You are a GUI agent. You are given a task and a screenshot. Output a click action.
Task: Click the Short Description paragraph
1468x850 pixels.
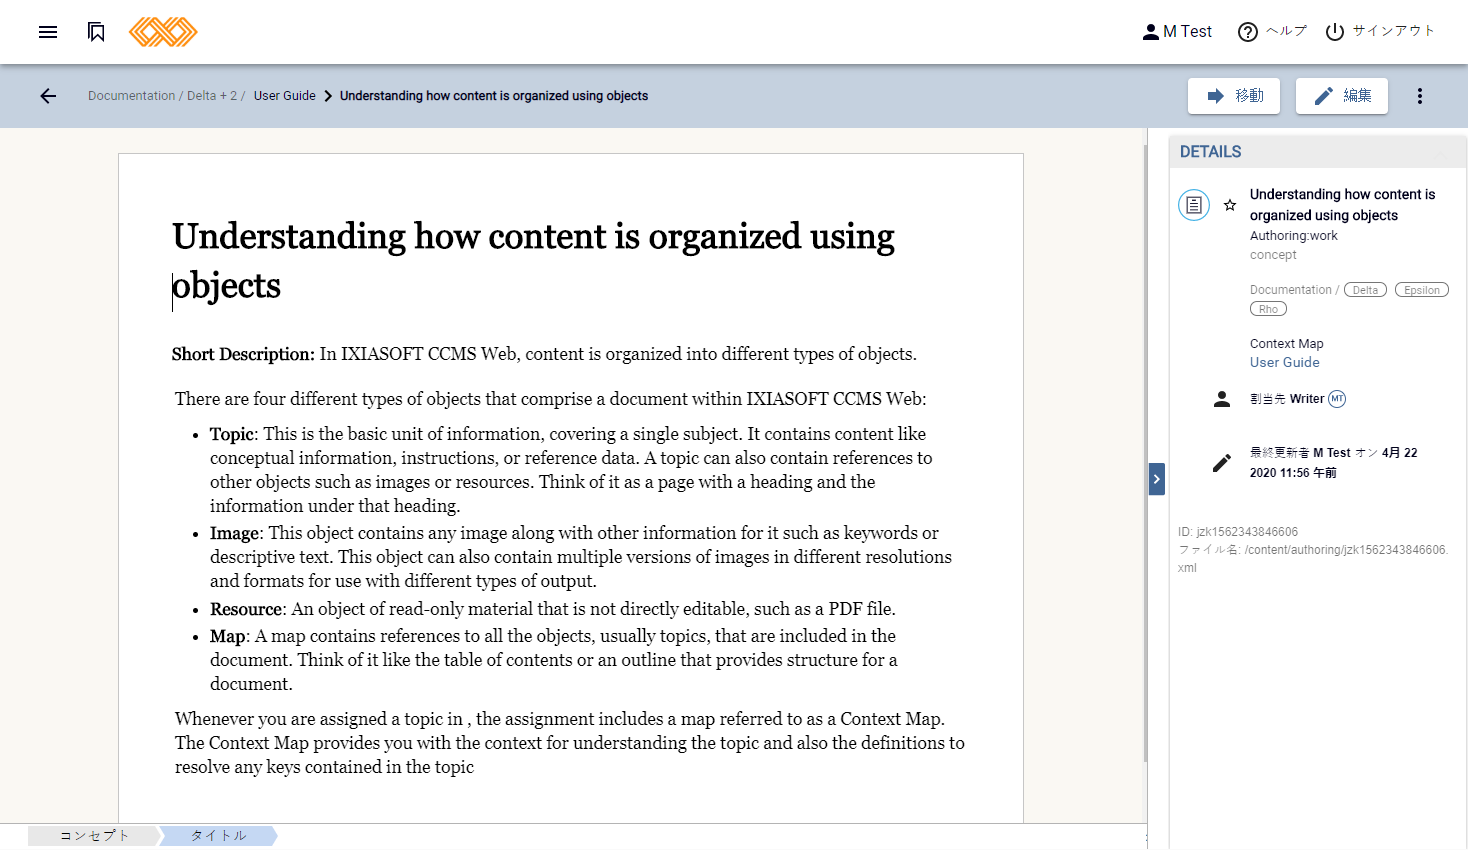click(x=544, y=354)
